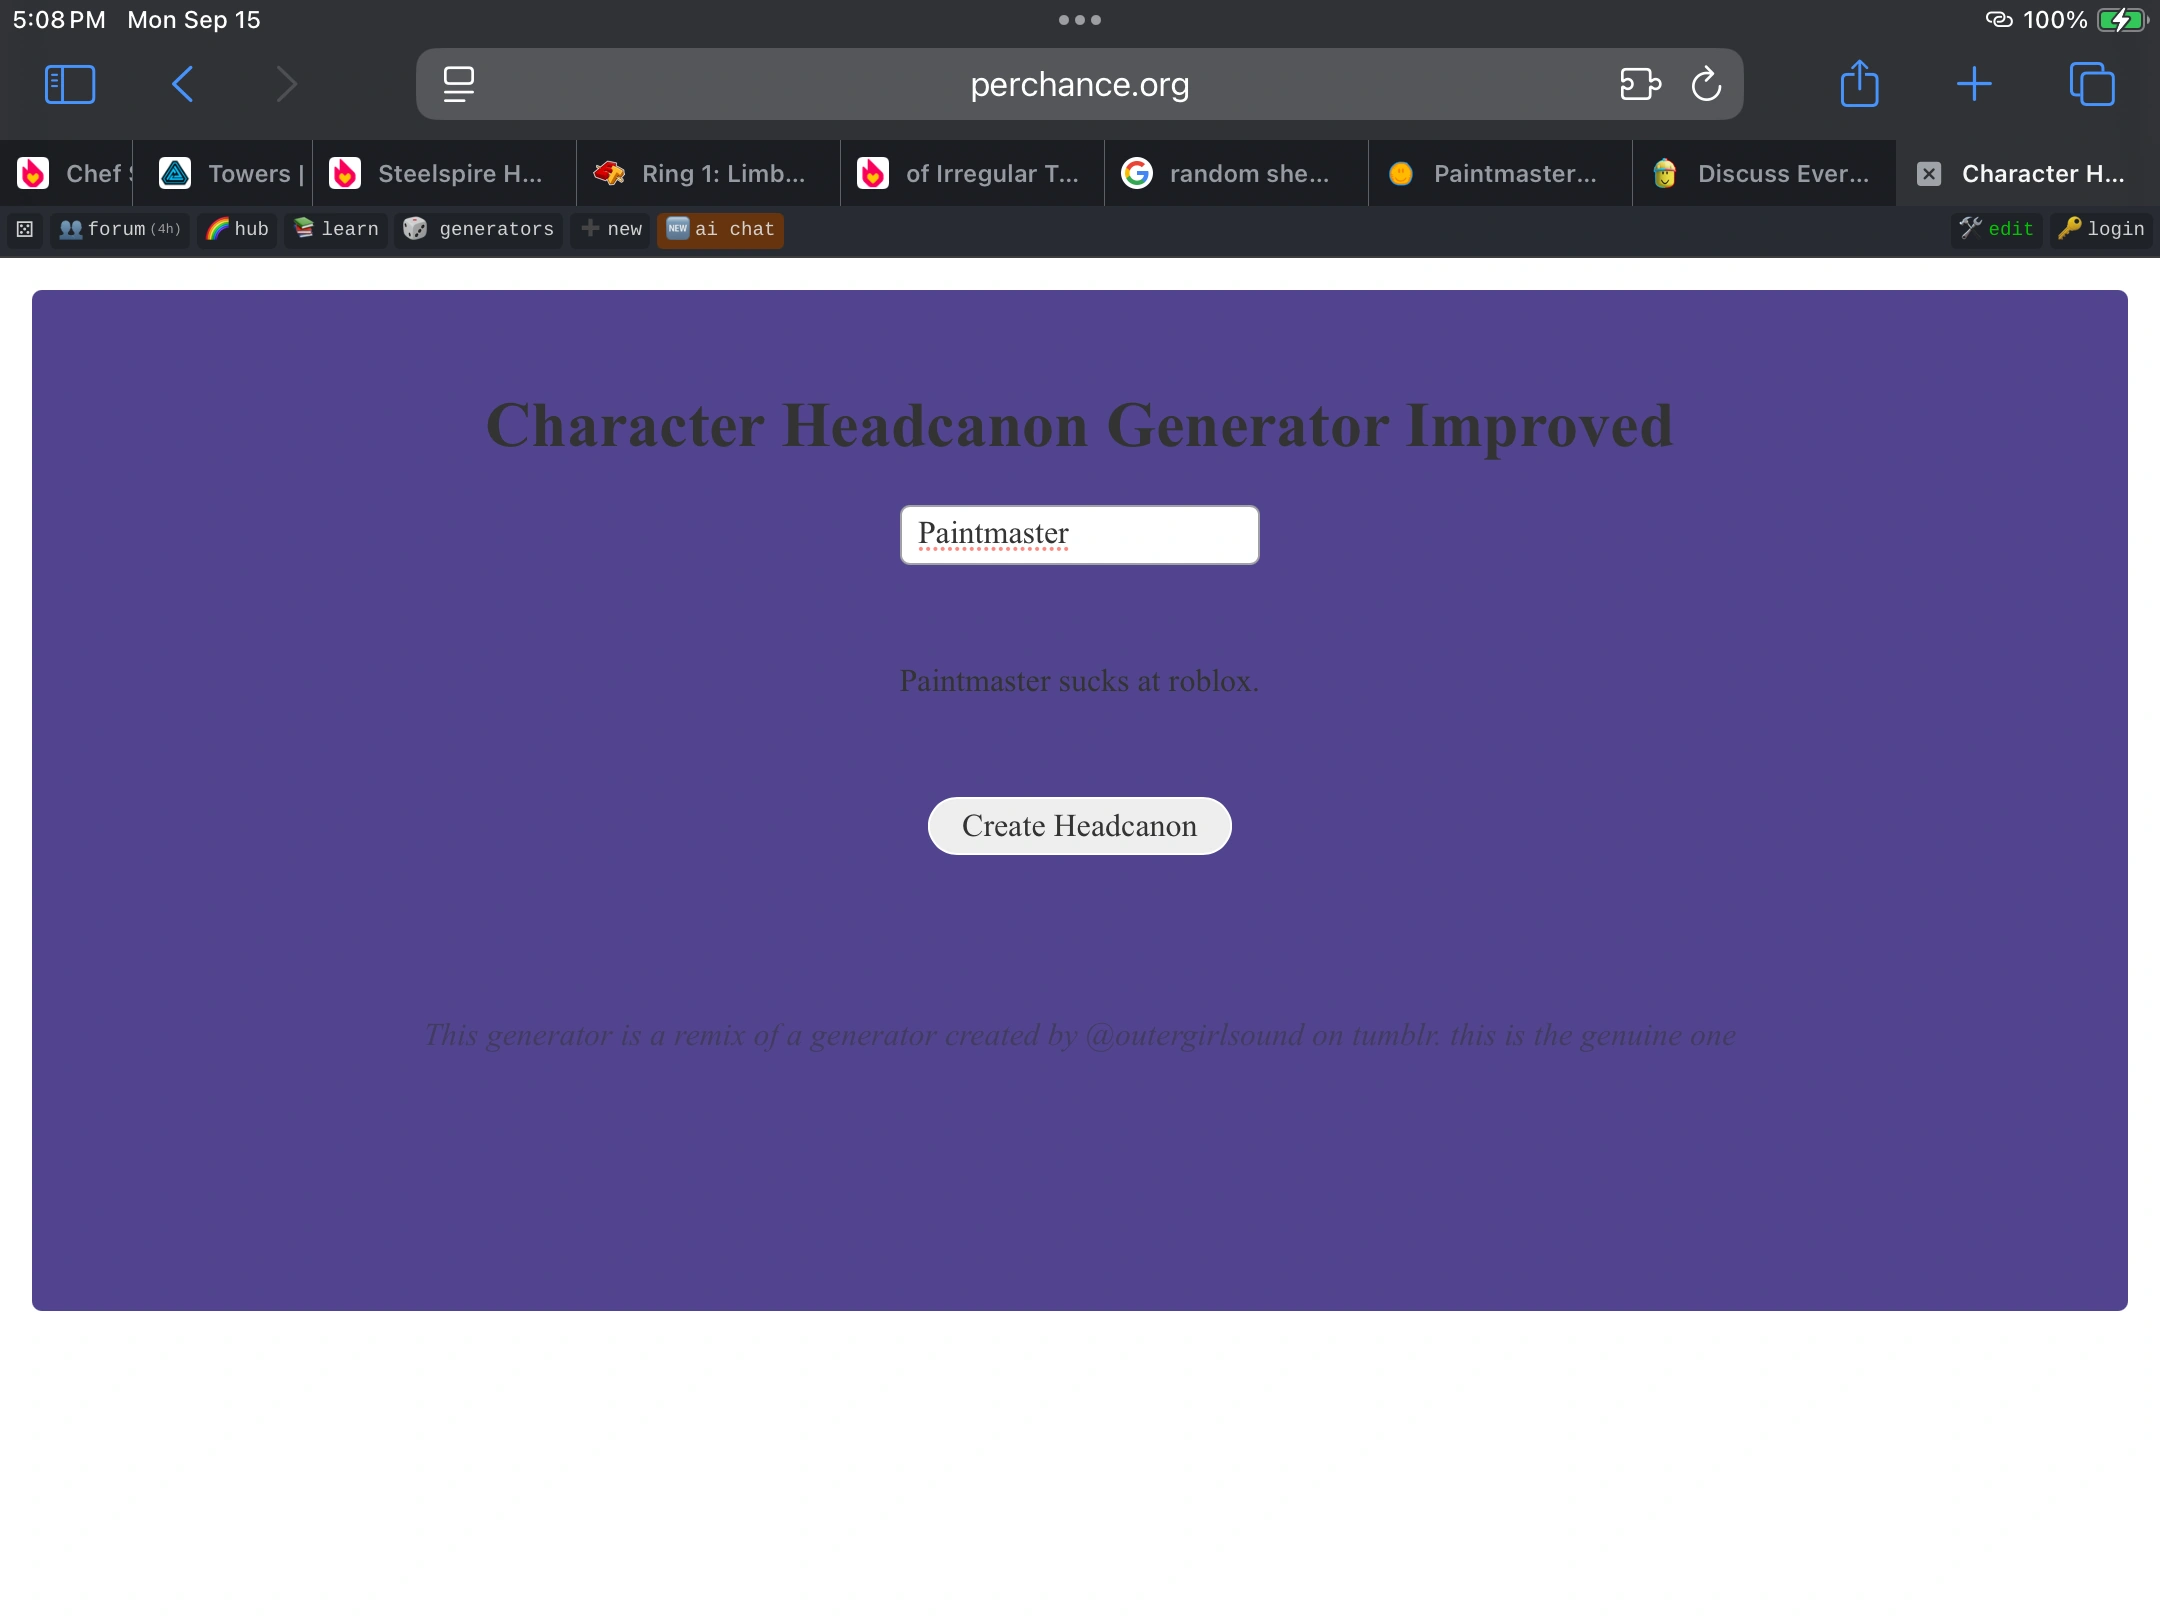Click the extensions icon in address bar
The width and height of the screenshot is (2160, 1620).
tap(1640, 84)
